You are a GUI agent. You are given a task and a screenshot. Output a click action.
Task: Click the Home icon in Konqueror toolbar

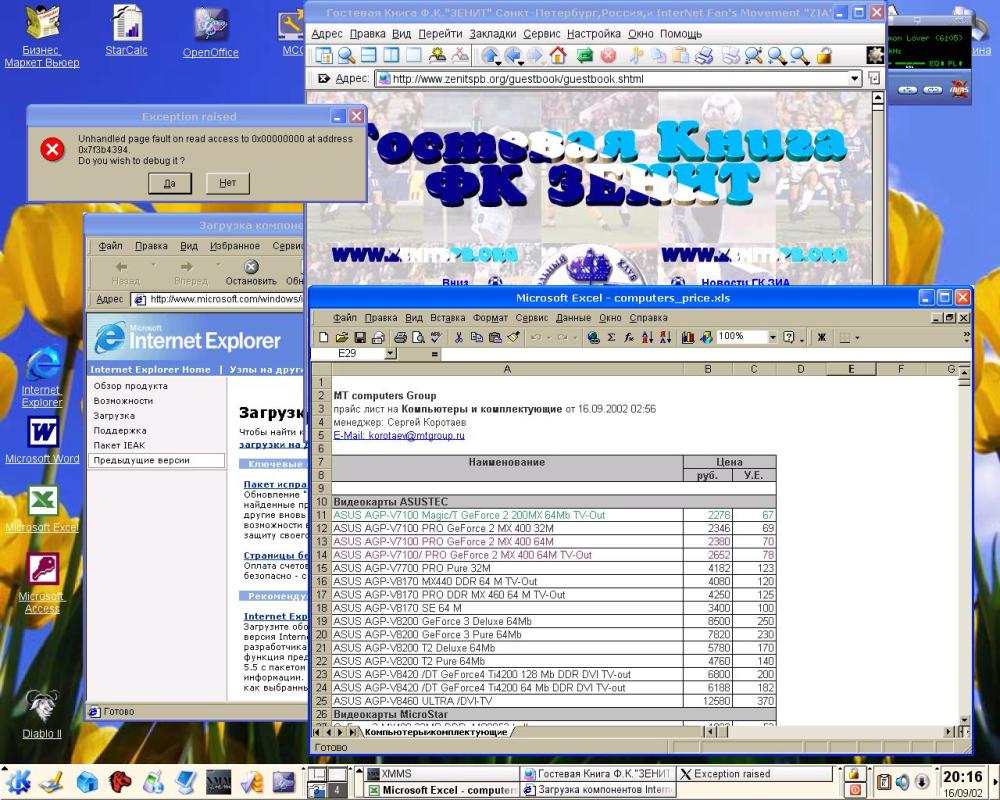(558, 56)
